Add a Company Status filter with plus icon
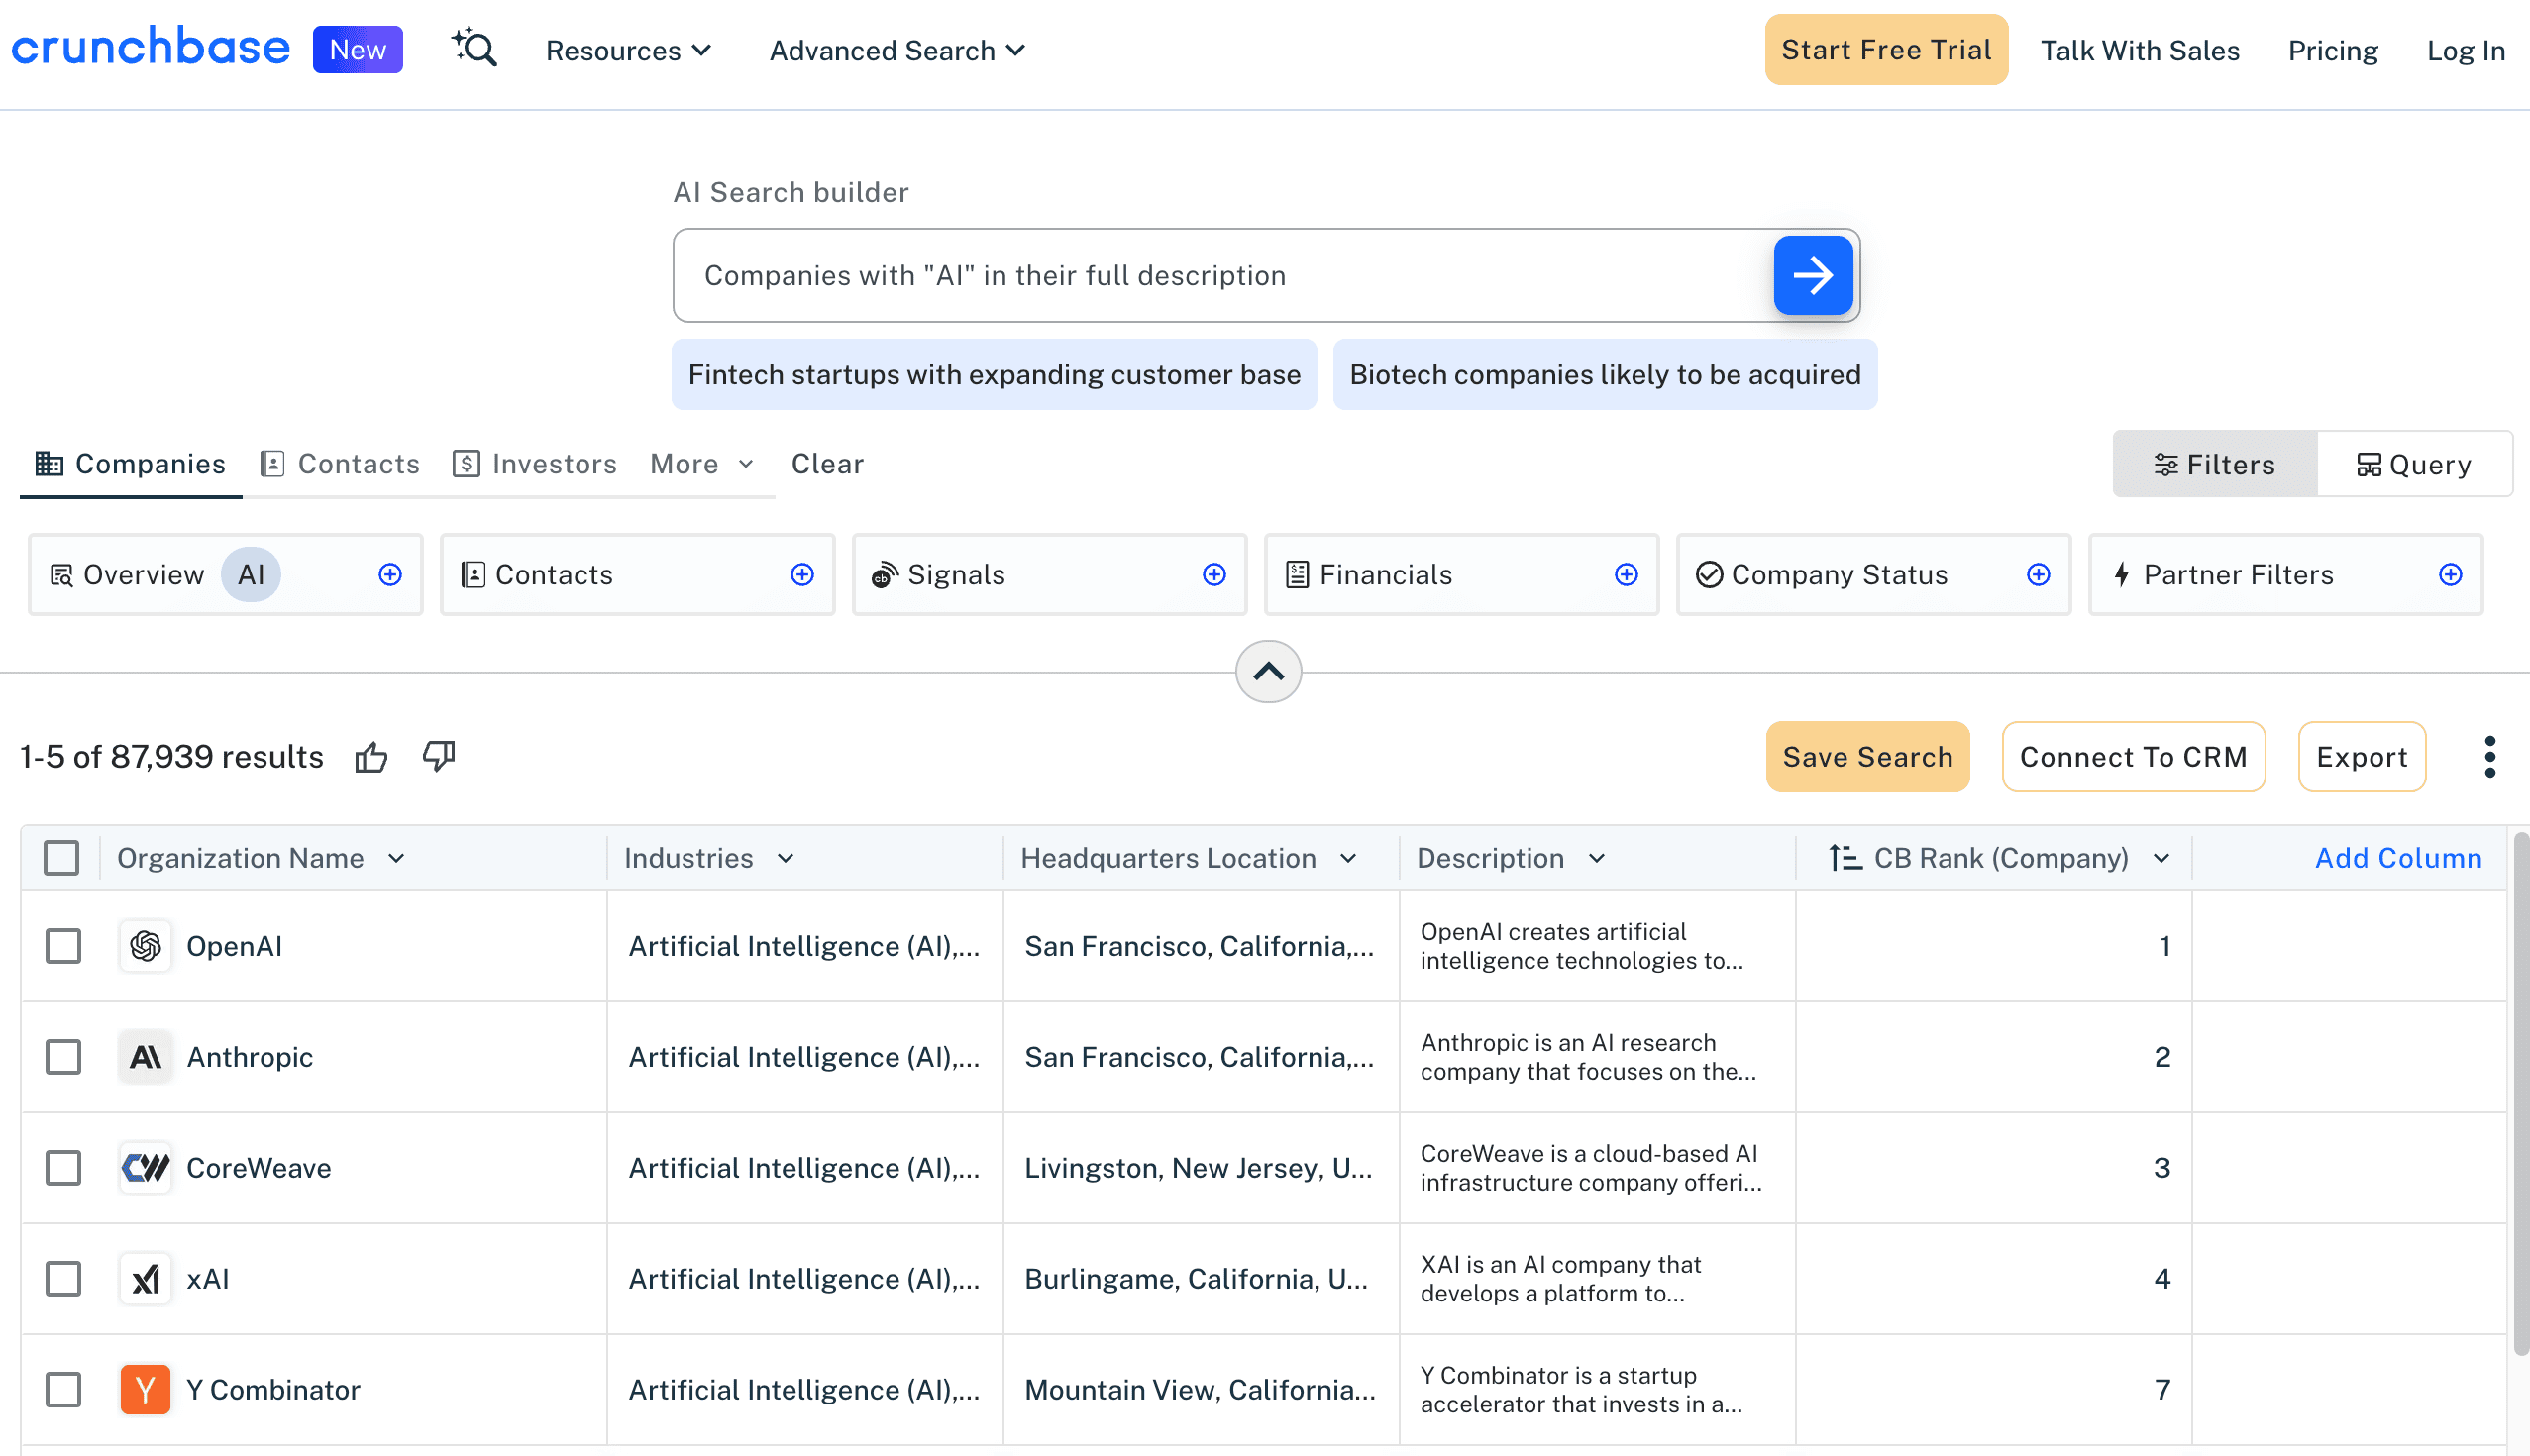The width and height of the screenshot is (2530, 1456). [x=2038, y=574]
